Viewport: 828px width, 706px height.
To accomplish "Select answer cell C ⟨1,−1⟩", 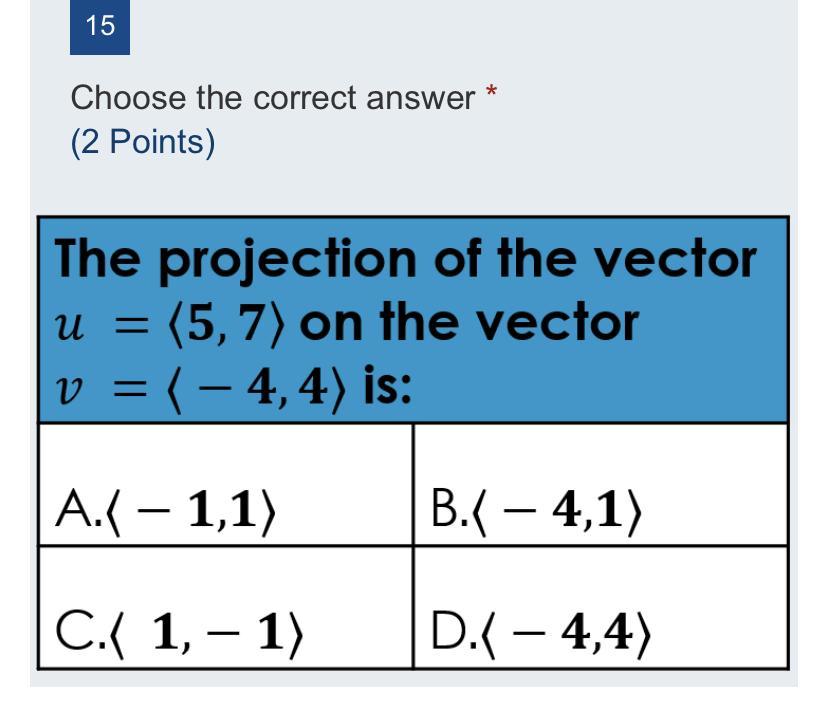I will [226, 607].
